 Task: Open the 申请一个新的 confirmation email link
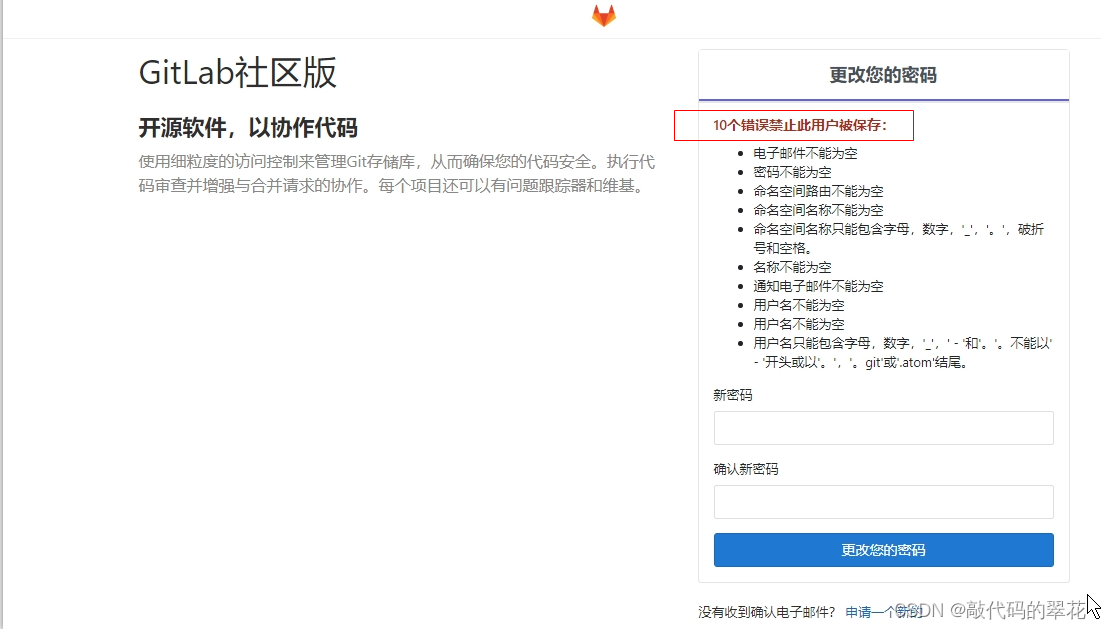pos(883,612)
